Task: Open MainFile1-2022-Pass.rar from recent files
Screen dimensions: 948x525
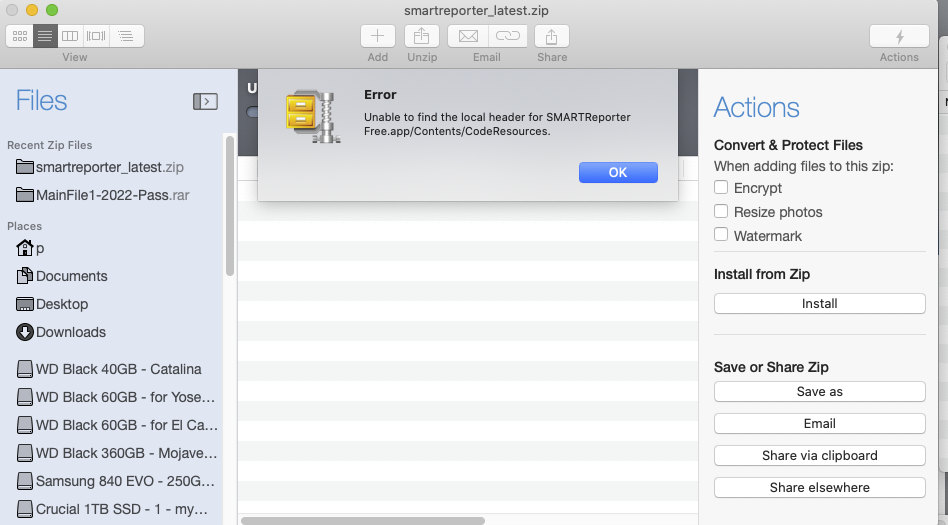Action: point(112,195)
